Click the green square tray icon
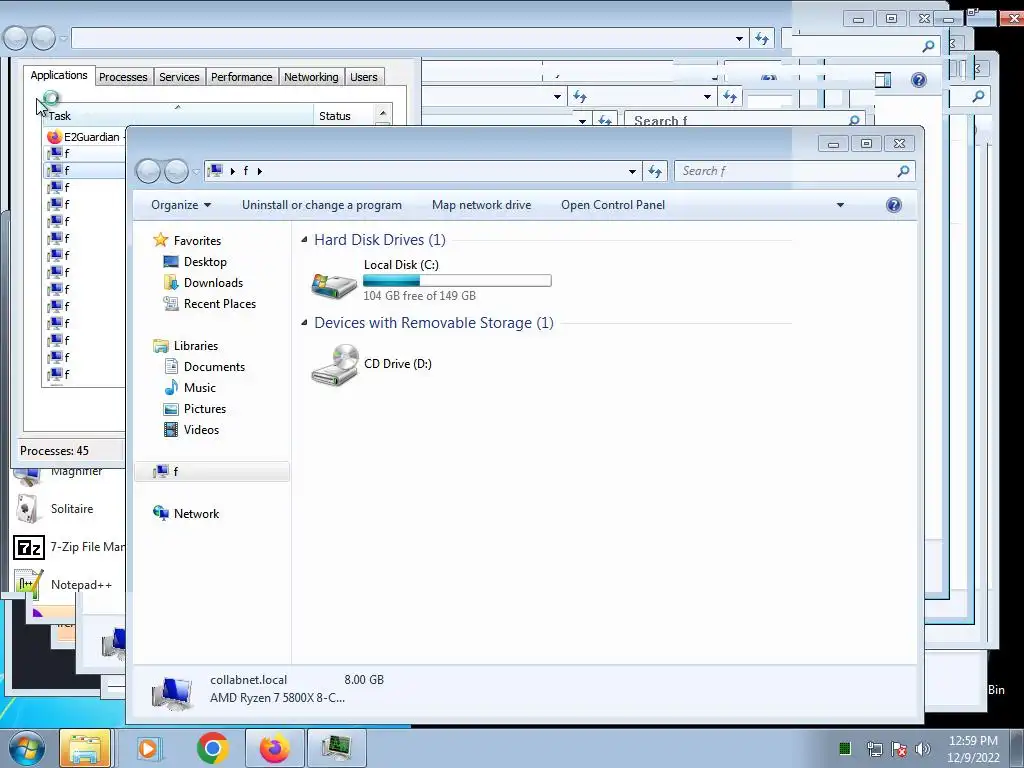The image size is (1024, 768). tap(844, 748)
